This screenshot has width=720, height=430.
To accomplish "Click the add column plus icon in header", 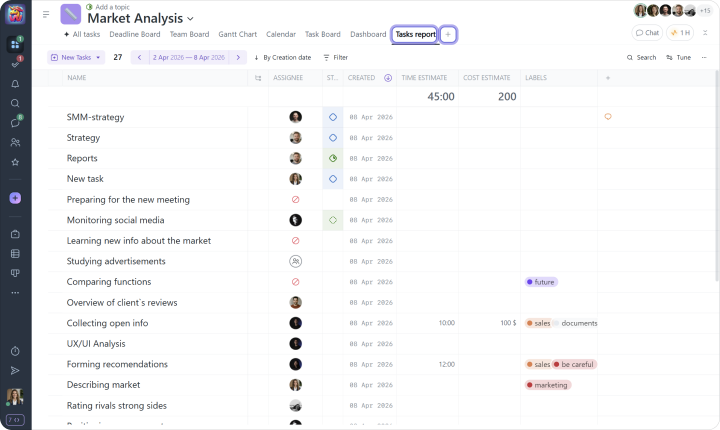I will (608, 77).
